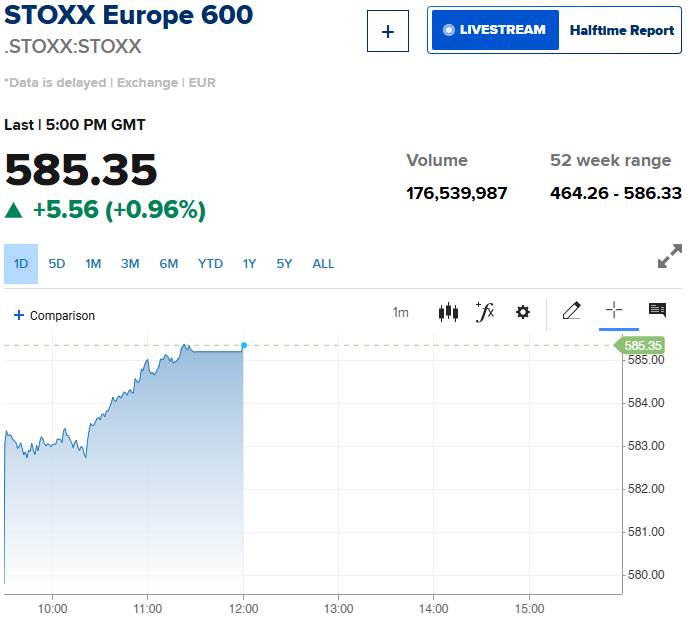Click the LIVESTREAM button
Screen dimensions: 687x619
click(495, 30)
